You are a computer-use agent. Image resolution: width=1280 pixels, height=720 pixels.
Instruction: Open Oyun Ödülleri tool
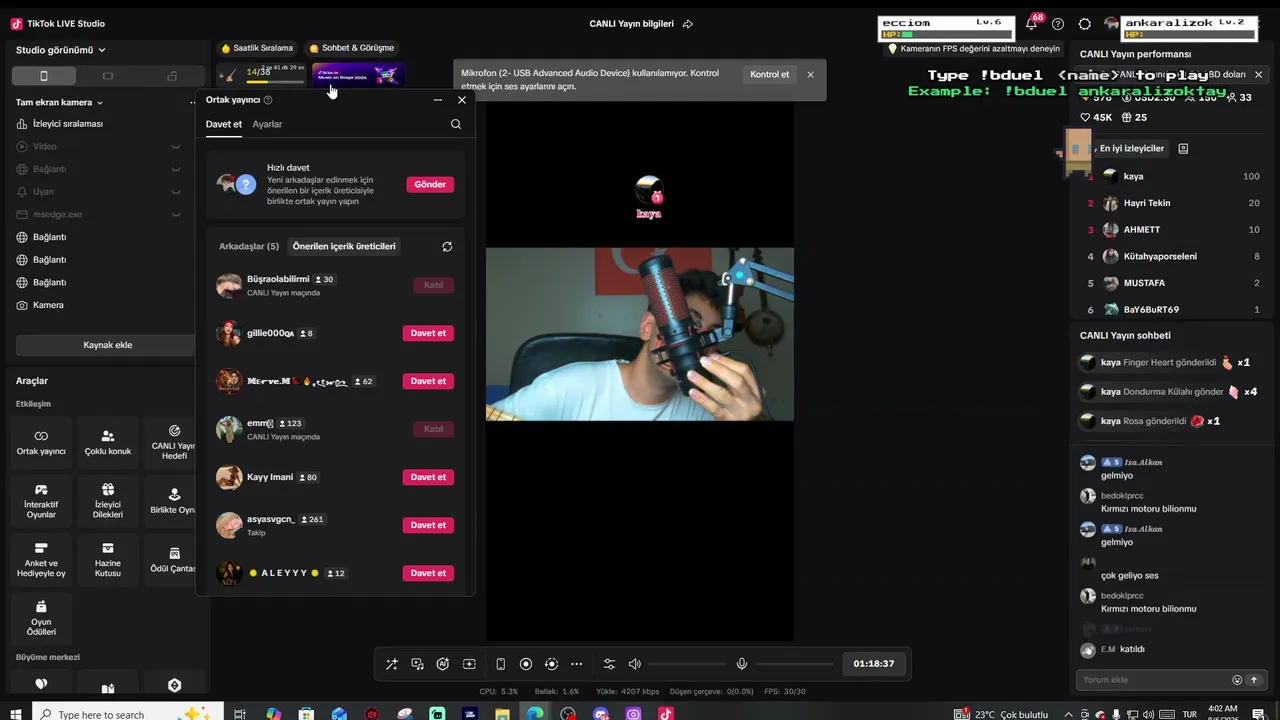click(41, 619)
